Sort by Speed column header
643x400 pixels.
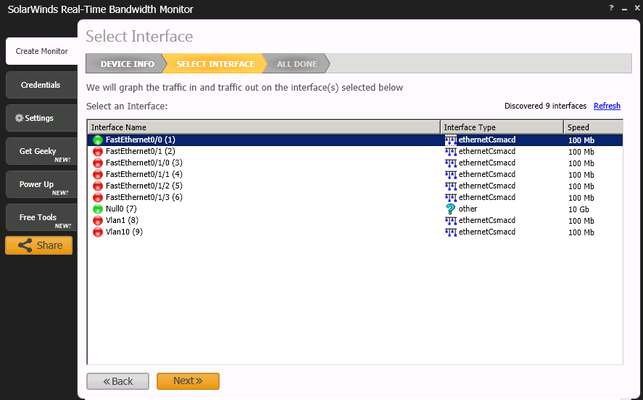(x=593, y=127)
